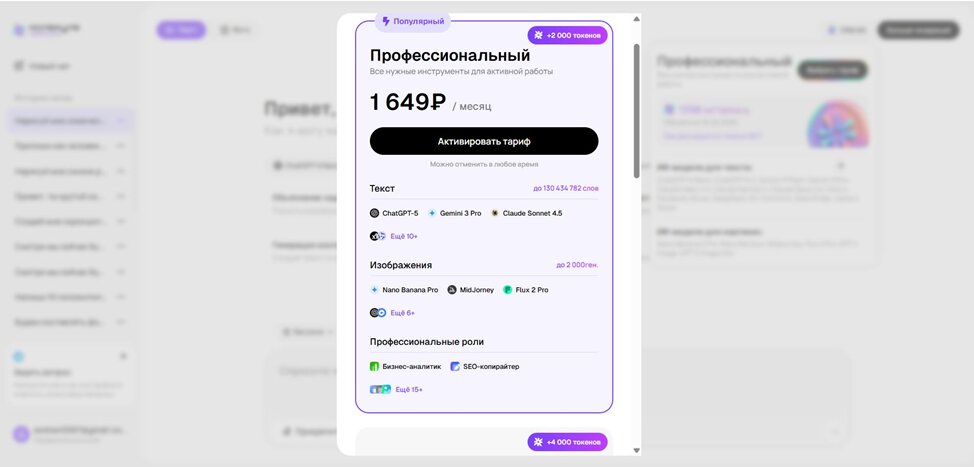
Task: Click the +4 000 токенов badge
Action: click(x=567, y=442)
